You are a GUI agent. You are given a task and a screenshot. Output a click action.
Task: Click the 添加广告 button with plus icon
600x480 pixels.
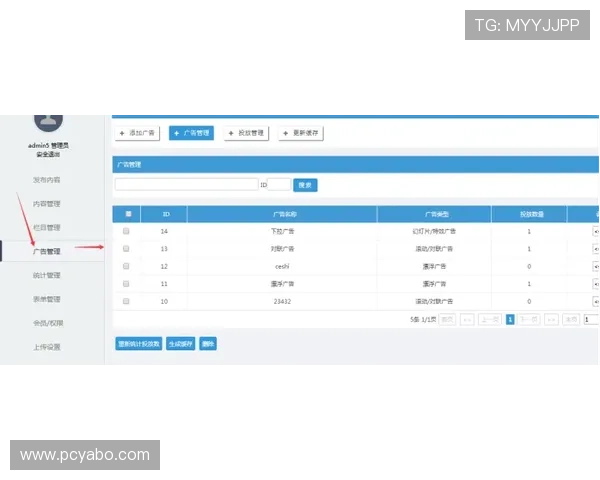click(x=137, y=133)
